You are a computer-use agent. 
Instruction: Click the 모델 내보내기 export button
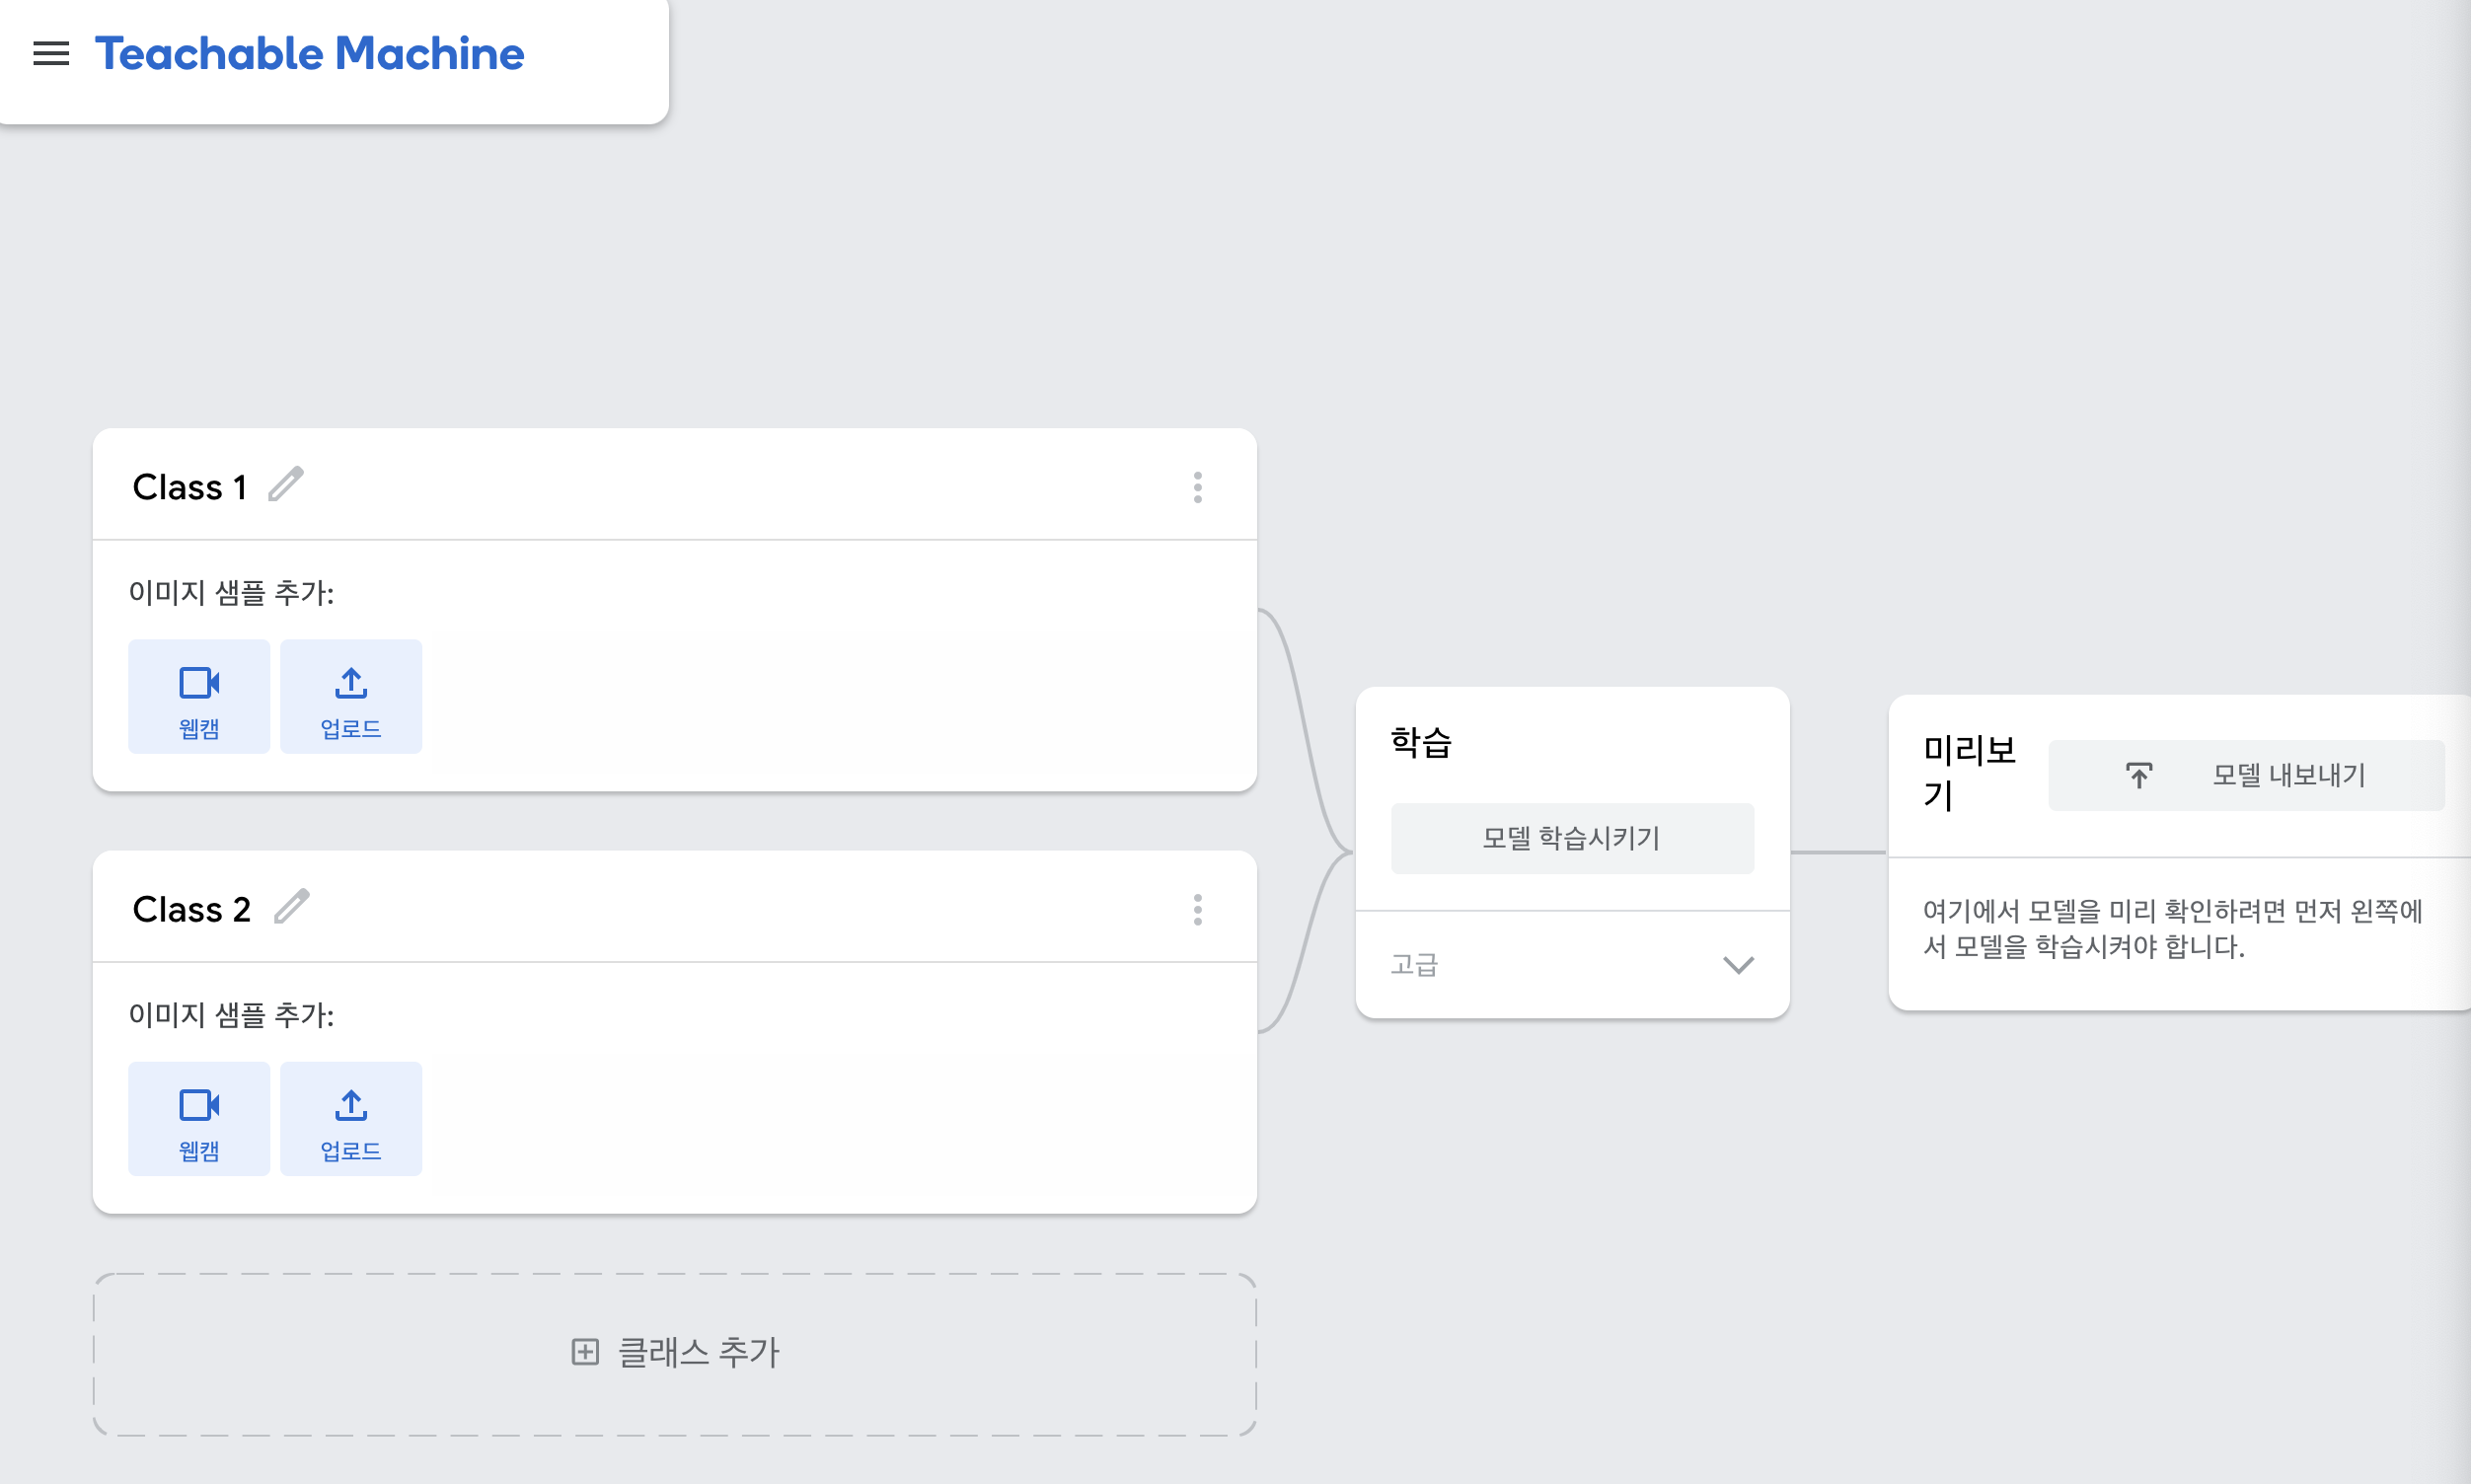(2287, 775)
